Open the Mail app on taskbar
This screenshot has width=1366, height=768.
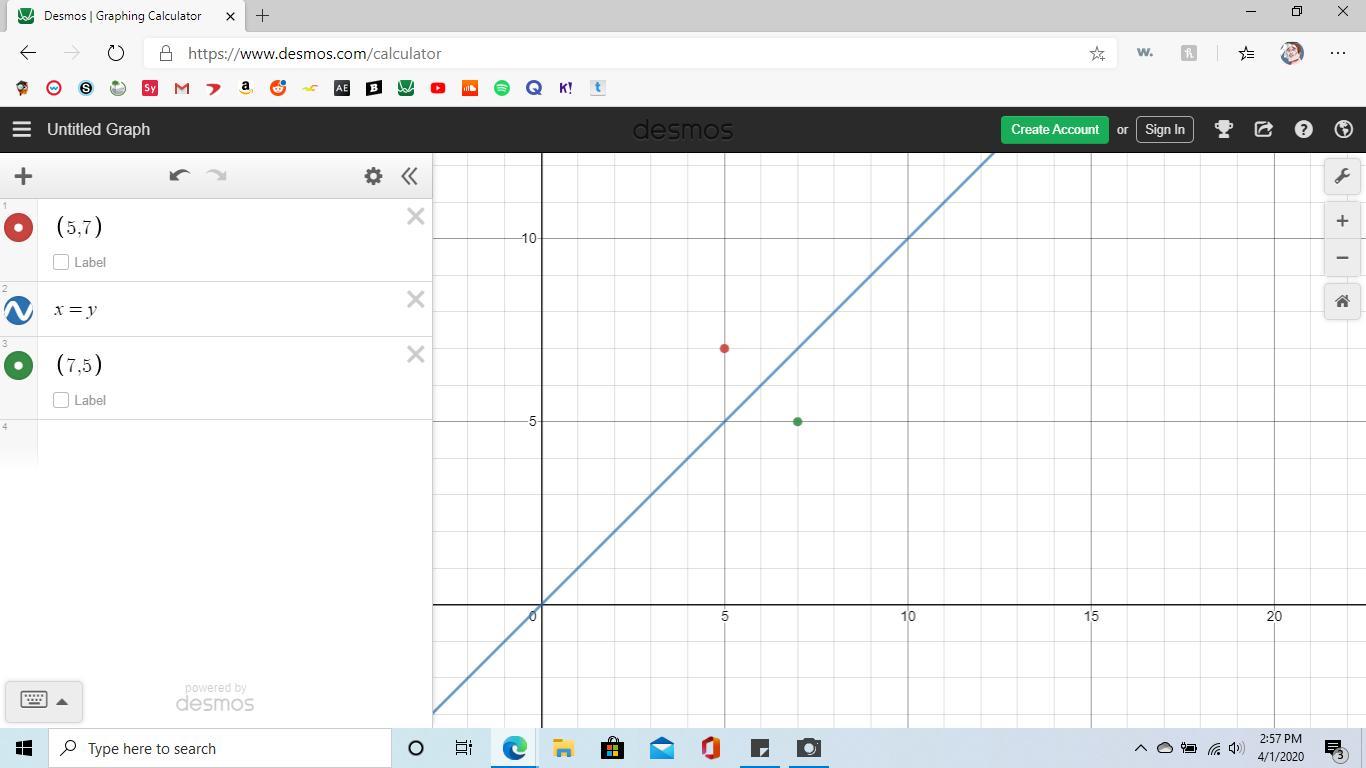point(661,748)
